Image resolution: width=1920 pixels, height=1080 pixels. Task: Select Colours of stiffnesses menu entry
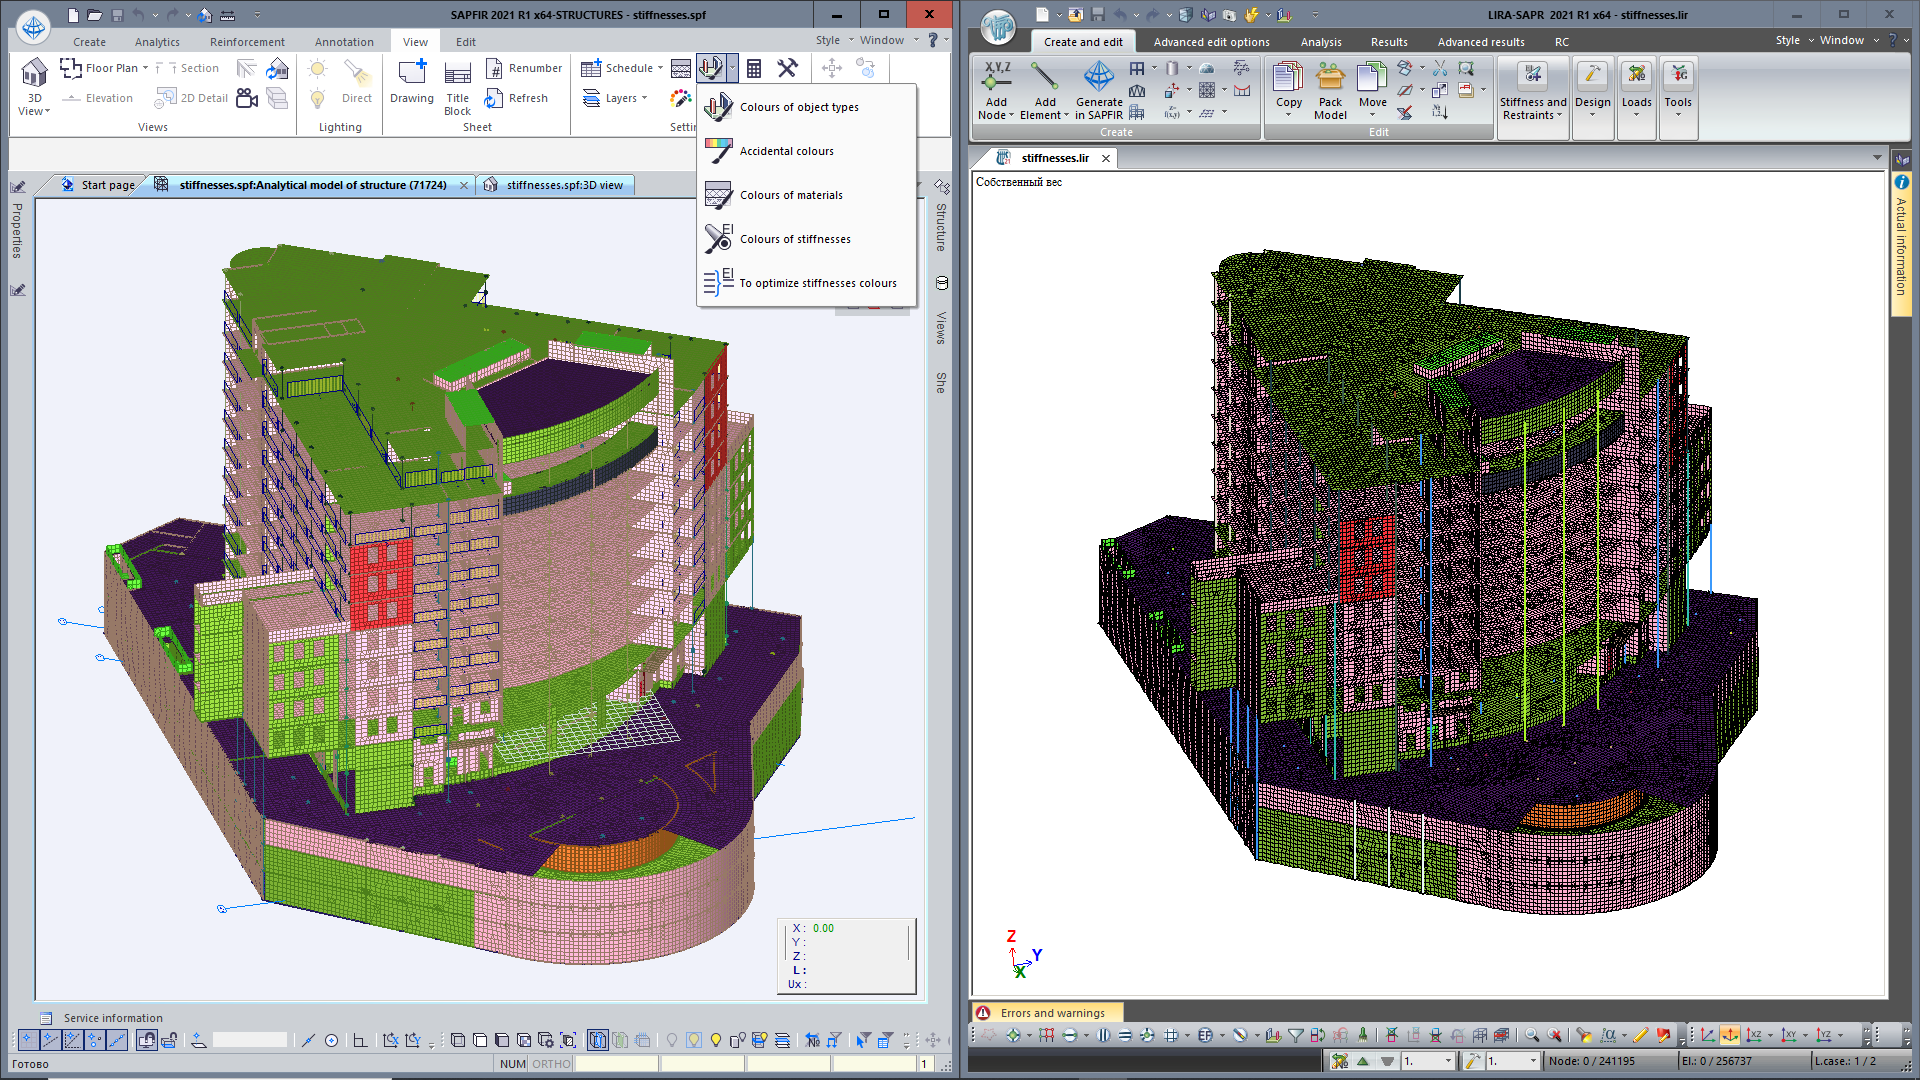point(795,239)
